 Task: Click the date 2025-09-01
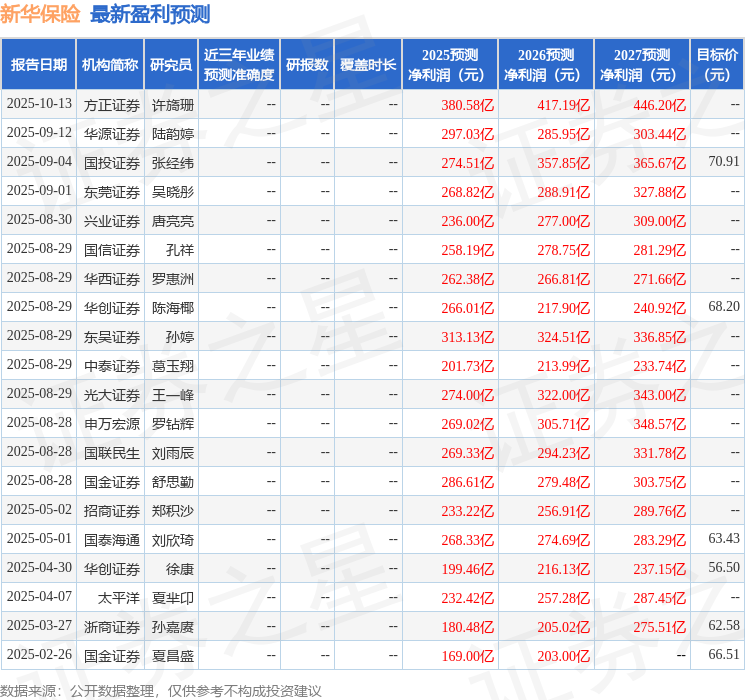pyautogui.click(x=39, y=191)
